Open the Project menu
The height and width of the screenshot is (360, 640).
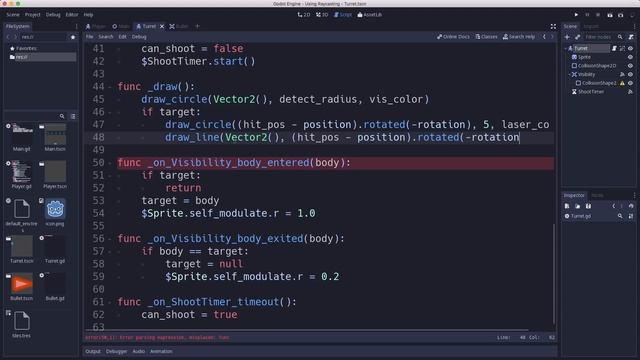[32, 15]
